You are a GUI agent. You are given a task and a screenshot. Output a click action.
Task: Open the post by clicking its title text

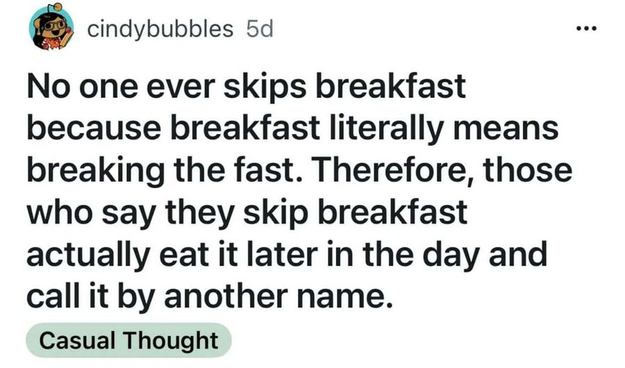point(299,191)
